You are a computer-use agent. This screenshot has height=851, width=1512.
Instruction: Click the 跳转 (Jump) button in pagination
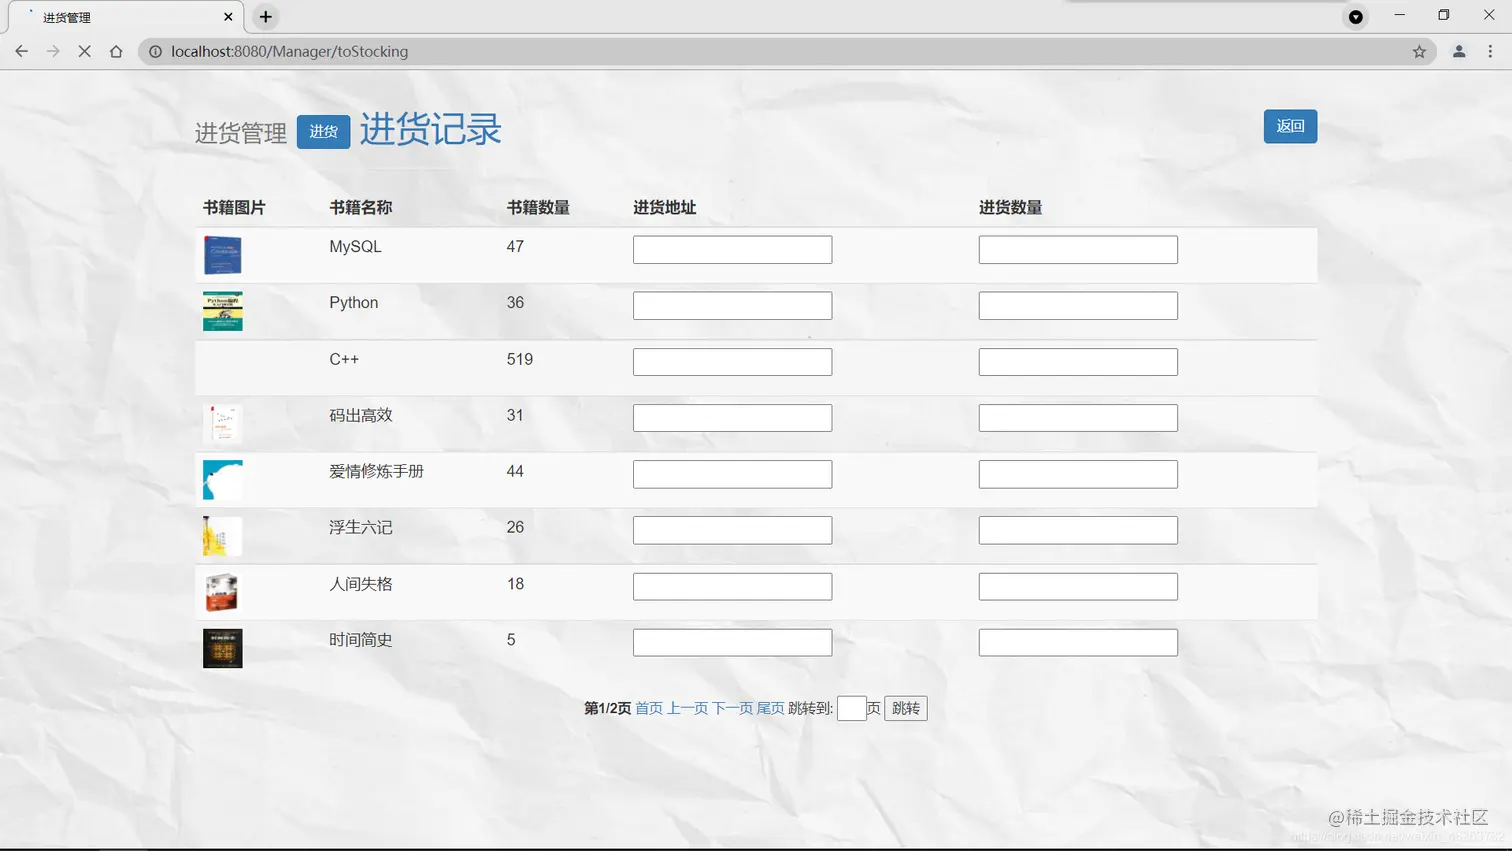tap(905, 708)
